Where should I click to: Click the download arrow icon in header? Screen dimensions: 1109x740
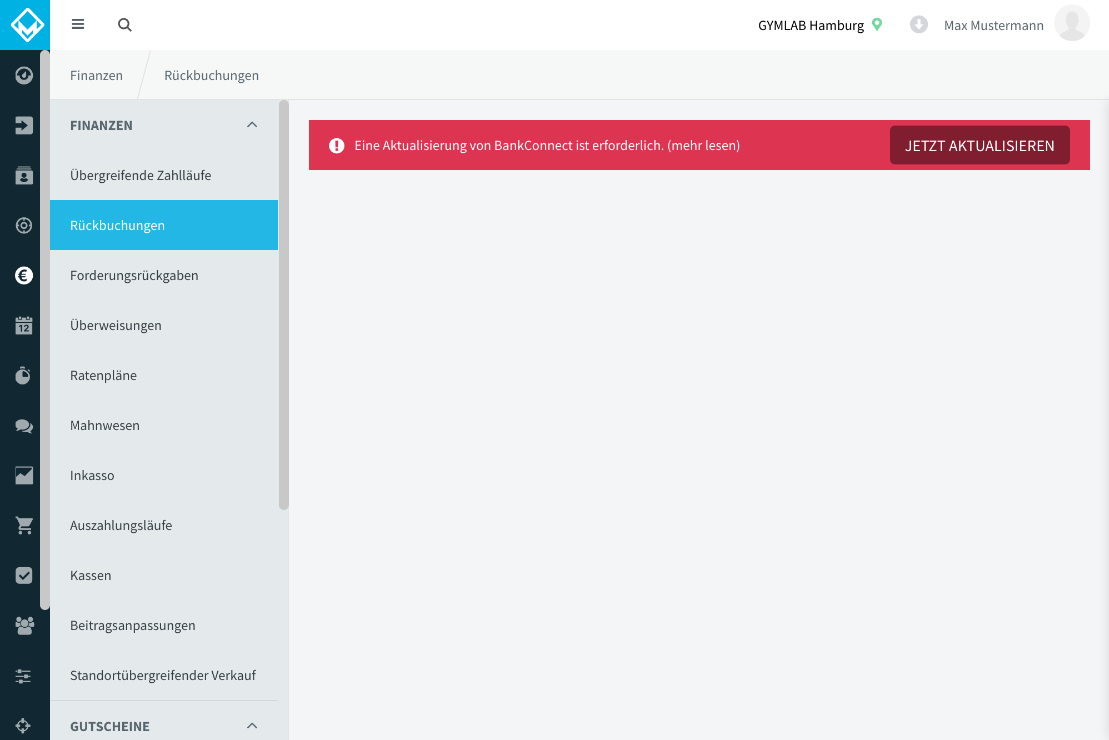[919, 25]
